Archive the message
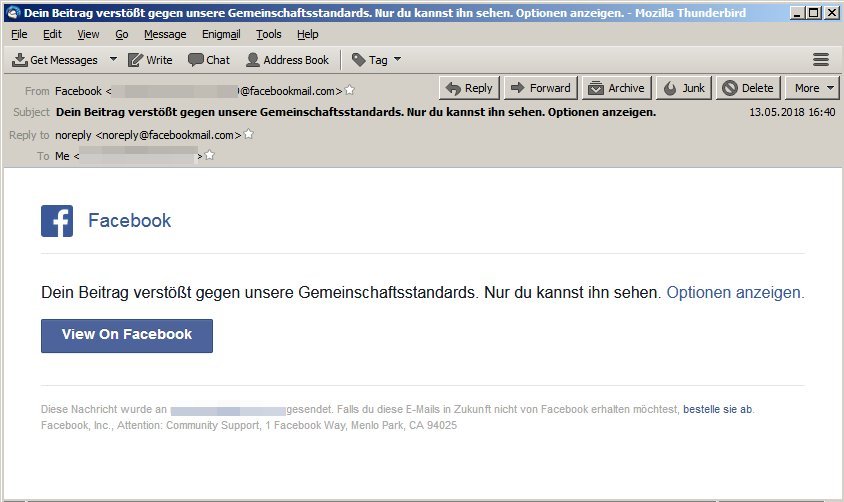The height and width of the screenshot is (502, 844). tap(617, 88)
